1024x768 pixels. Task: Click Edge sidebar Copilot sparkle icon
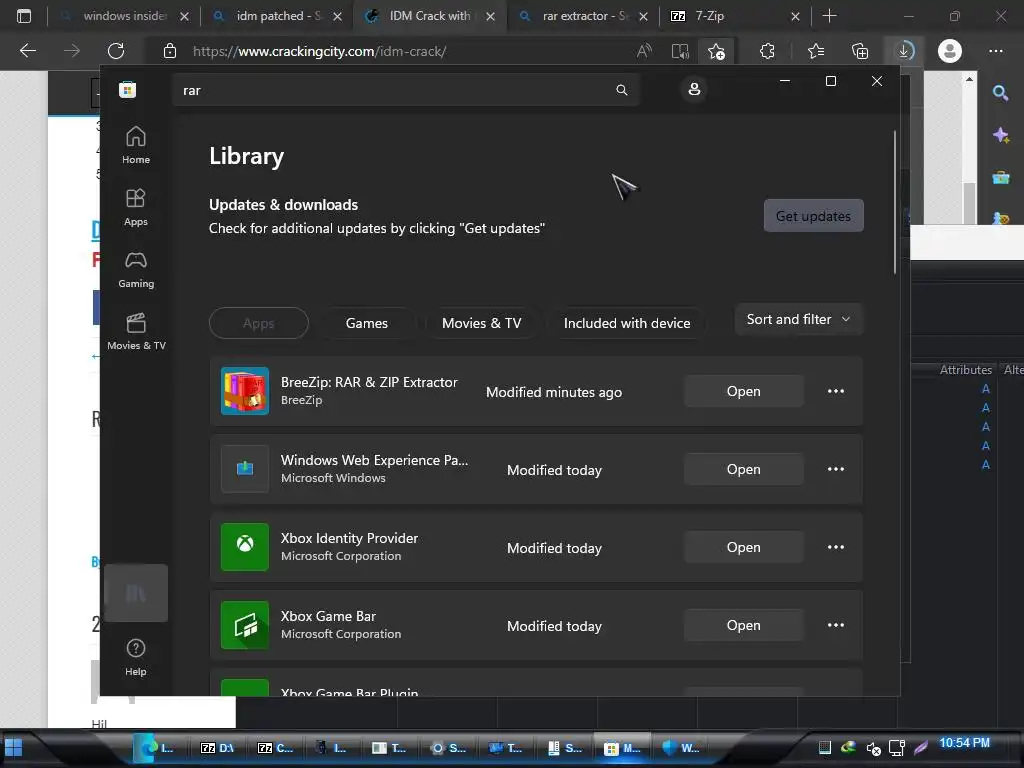point(1000,135)
